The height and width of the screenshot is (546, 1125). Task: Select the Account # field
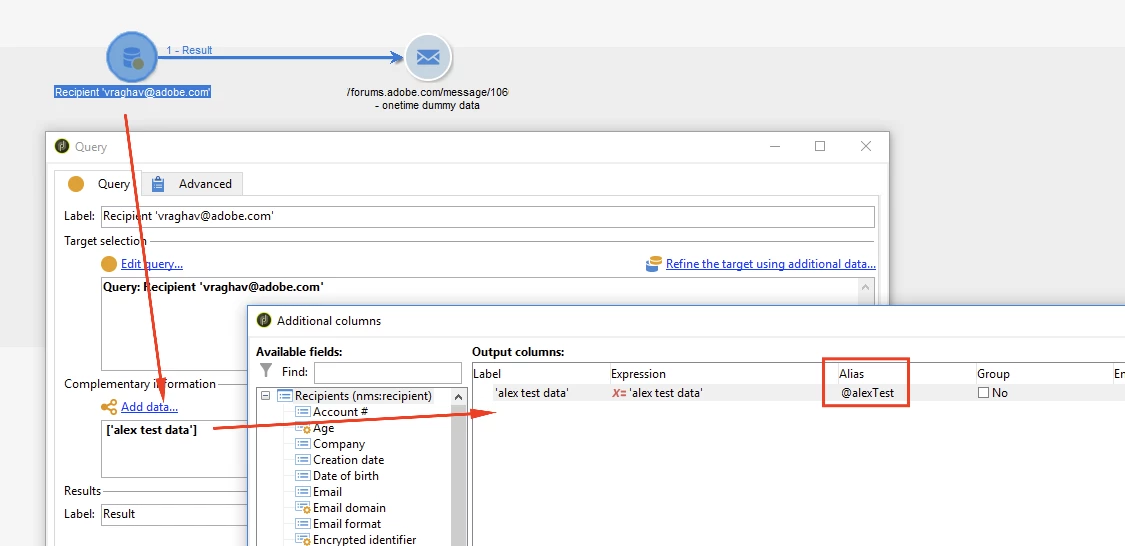coord(340,412)
